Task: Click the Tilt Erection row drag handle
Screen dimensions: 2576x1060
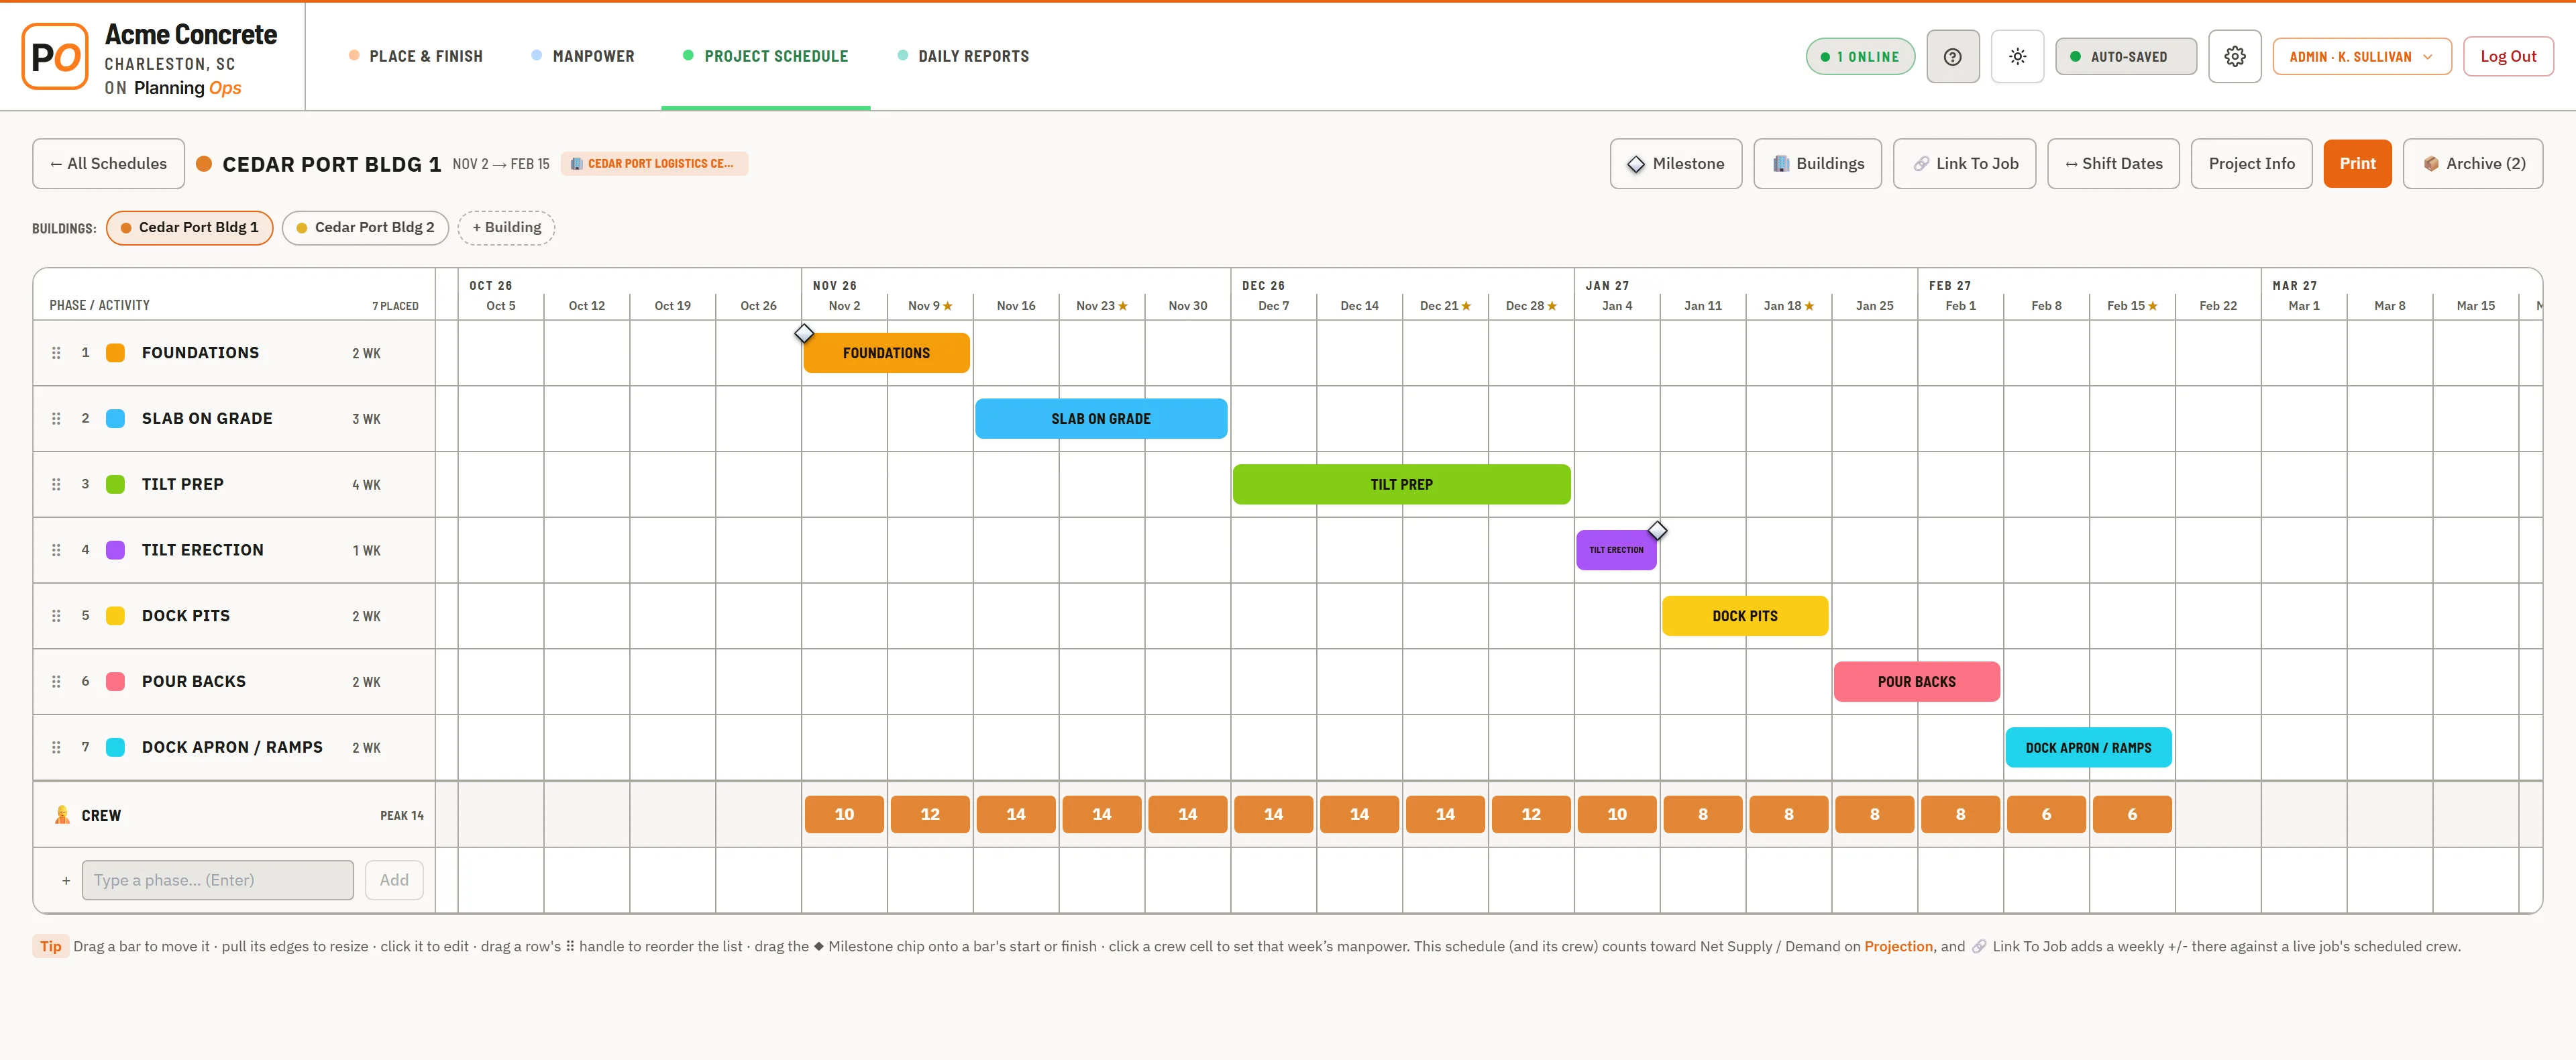Action: pyautogui.click(x=56, y=550)
